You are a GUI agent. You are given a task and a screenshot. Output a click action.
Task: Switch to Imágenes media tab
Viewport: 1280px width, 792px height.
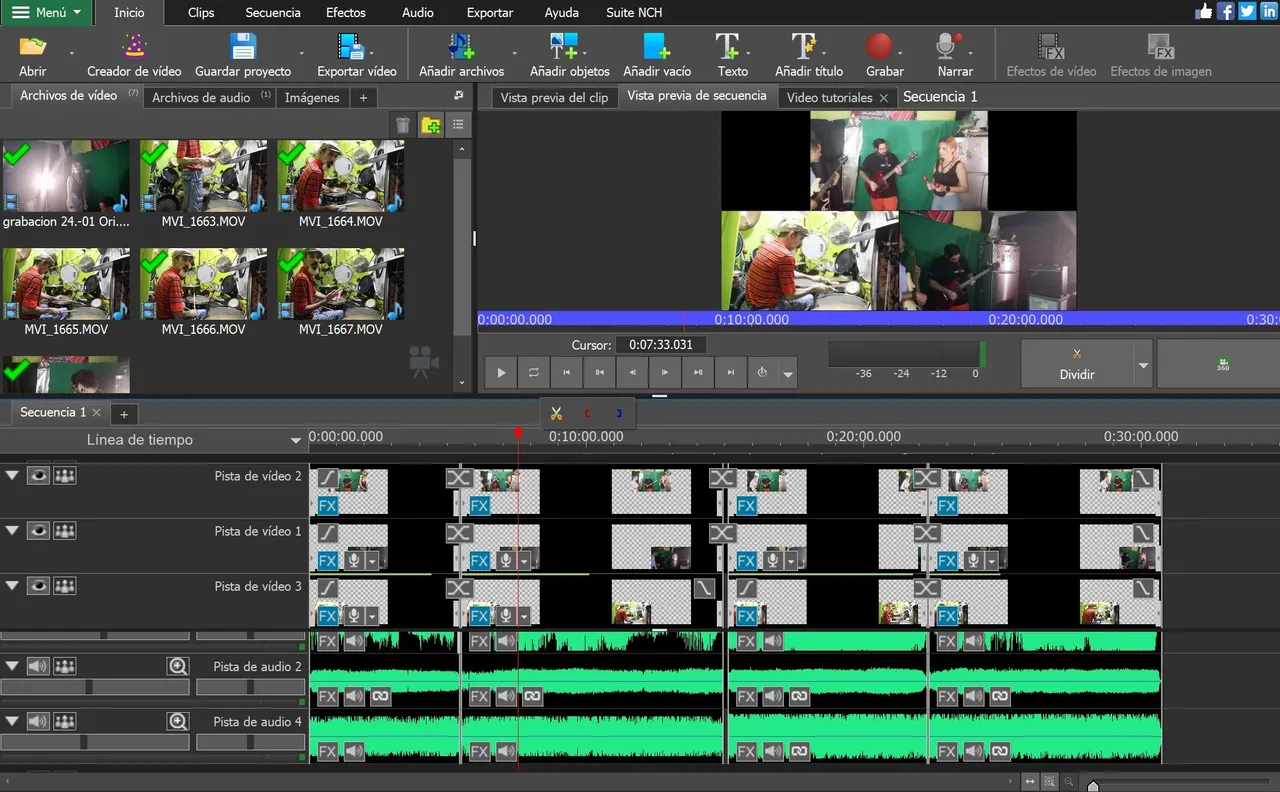[x=312, y=97]
